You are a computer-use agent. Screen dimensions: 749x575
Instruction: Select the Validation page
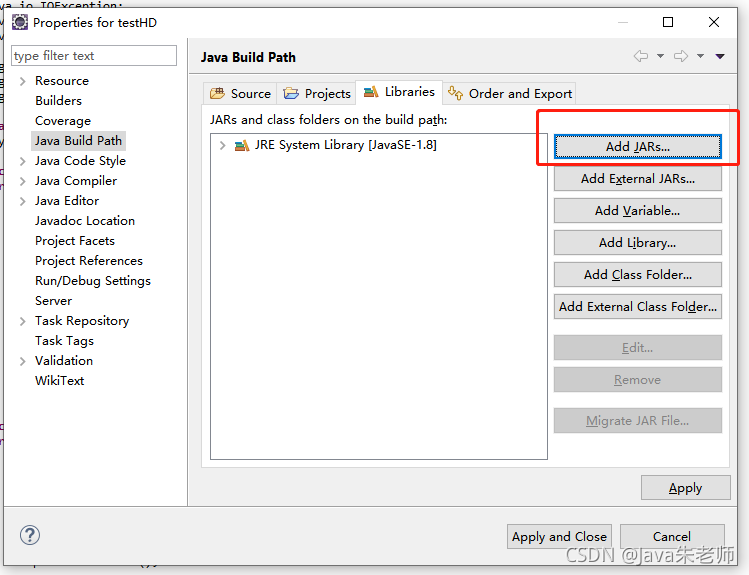tap(64, 361)
